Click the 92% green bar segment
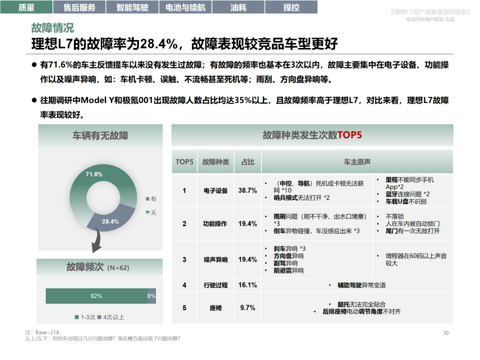The image size is (480, 360). click(x=96, y=296)
